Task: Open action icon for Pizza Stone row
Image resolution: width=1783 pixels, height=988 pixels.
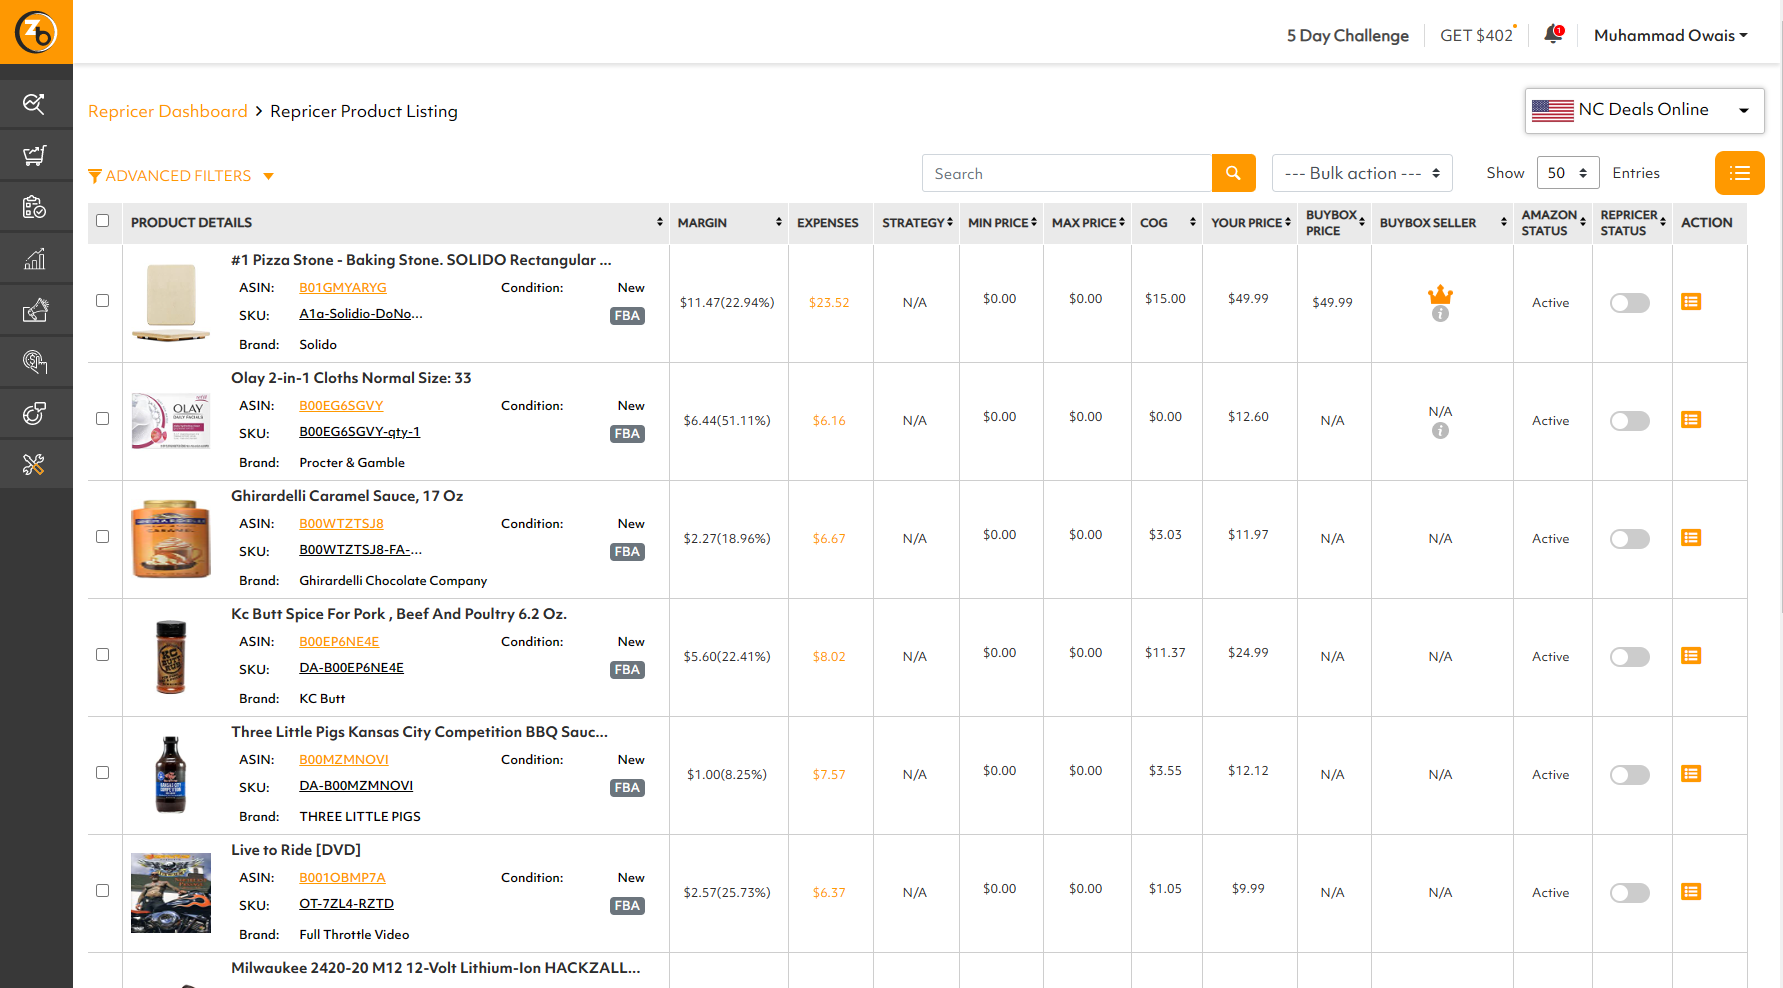Action: [x=1691, y=302]
